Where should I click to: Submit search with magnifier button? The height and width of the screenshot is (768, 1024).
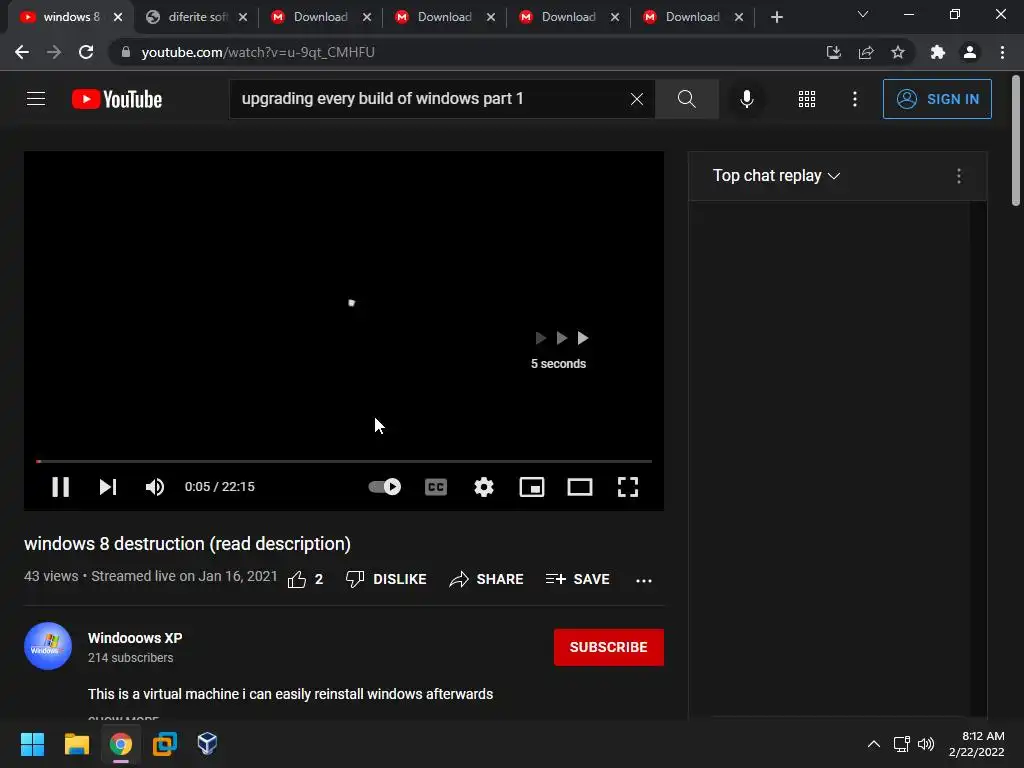pyautogui.click(x=686, y=99)
